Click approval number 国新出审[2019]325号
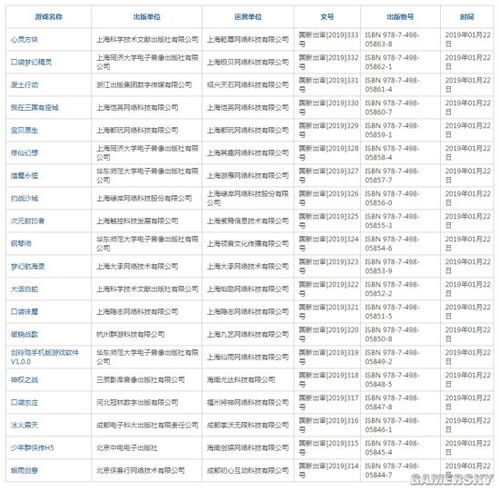 click(329, 221)
